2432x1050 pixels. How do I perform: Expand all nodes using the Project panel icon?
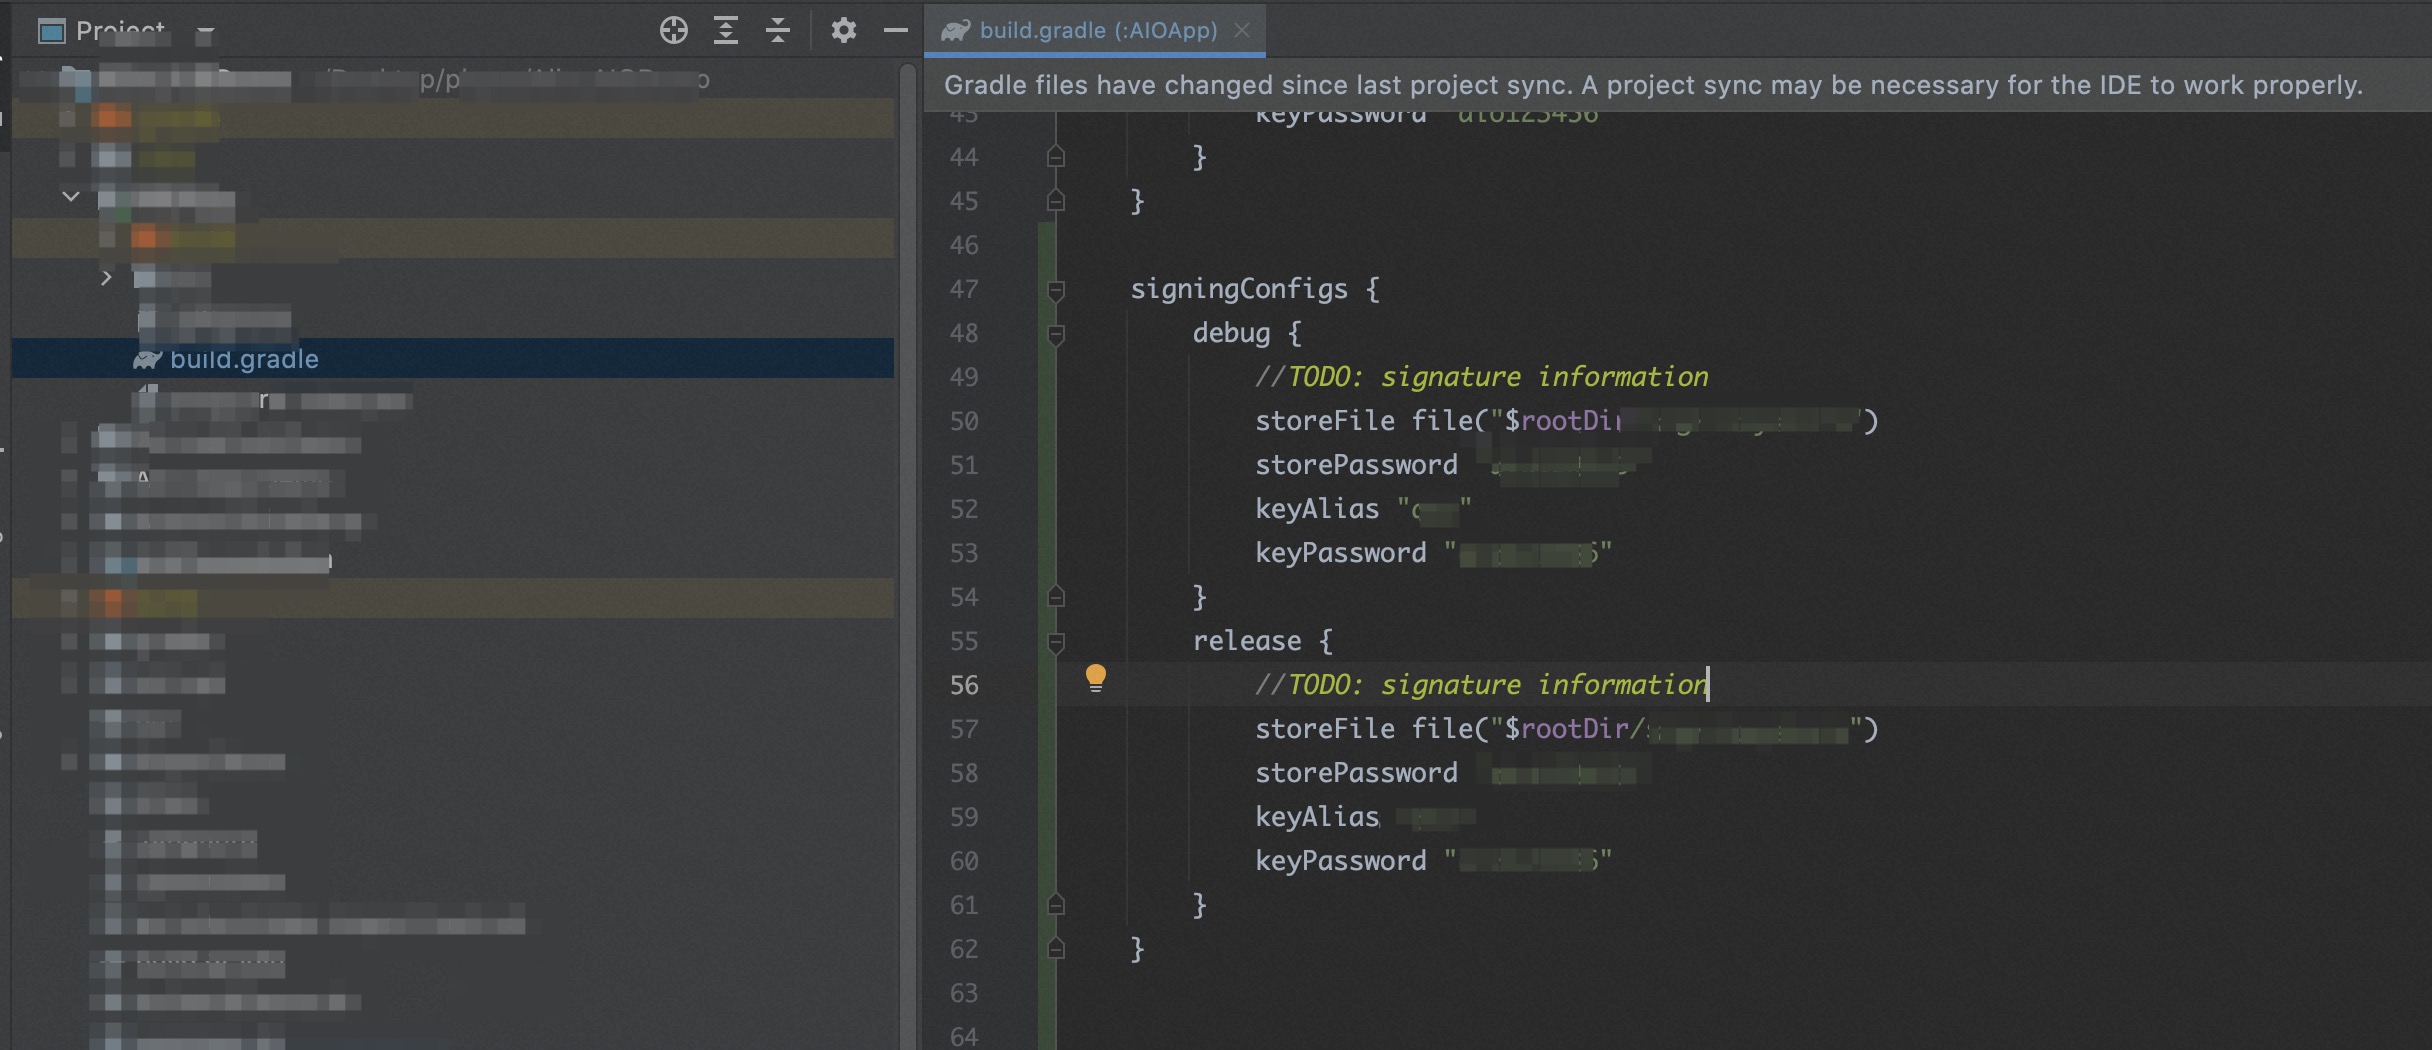(726, 30)
